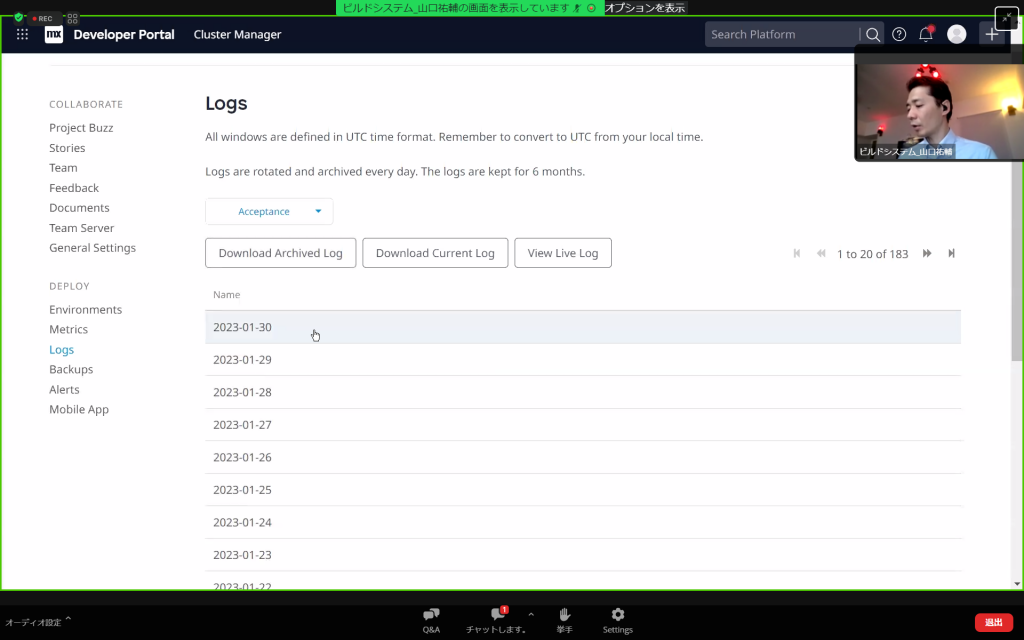The width and height of the screenshot is (1024, 640).
Task: Open the Q&A panel
Action: click(x=431, y=619)
